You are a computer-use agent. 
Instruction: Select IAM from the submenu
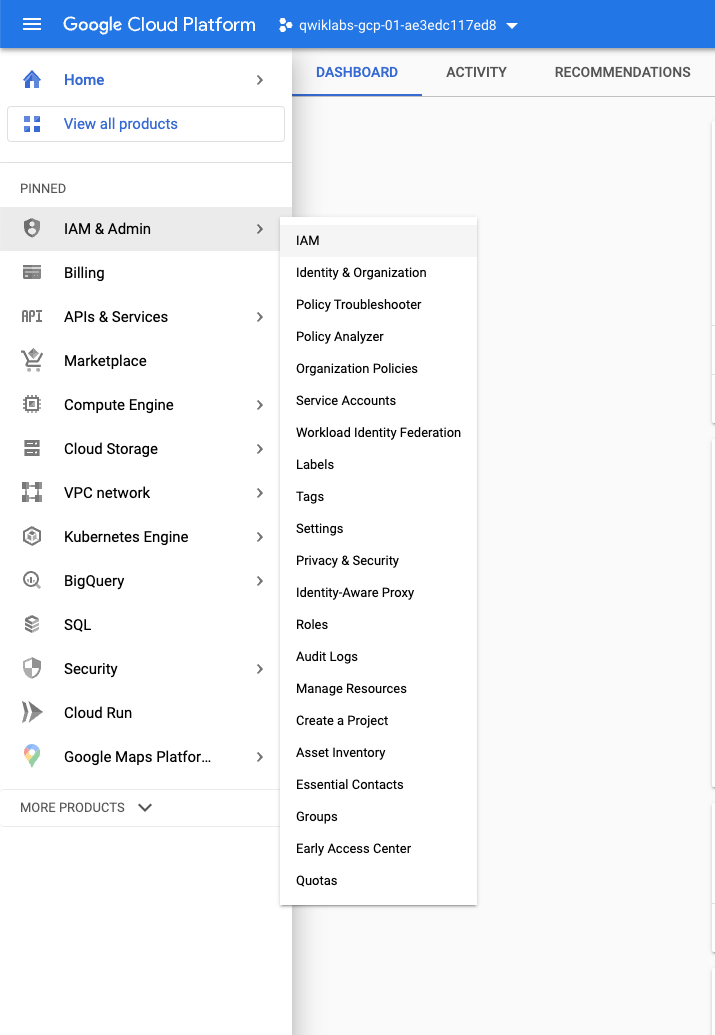pyautogui.click(x=307, y=240)
